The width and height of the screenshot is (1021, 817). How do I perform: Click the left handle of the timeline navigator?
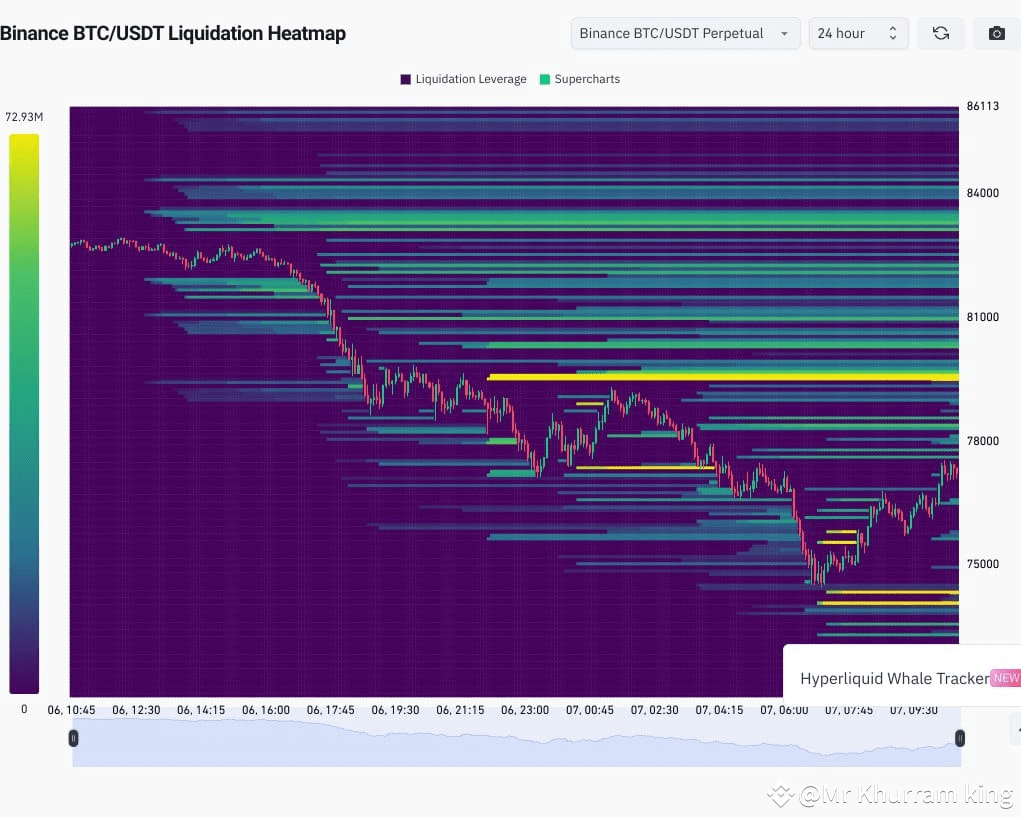(73, 738)
